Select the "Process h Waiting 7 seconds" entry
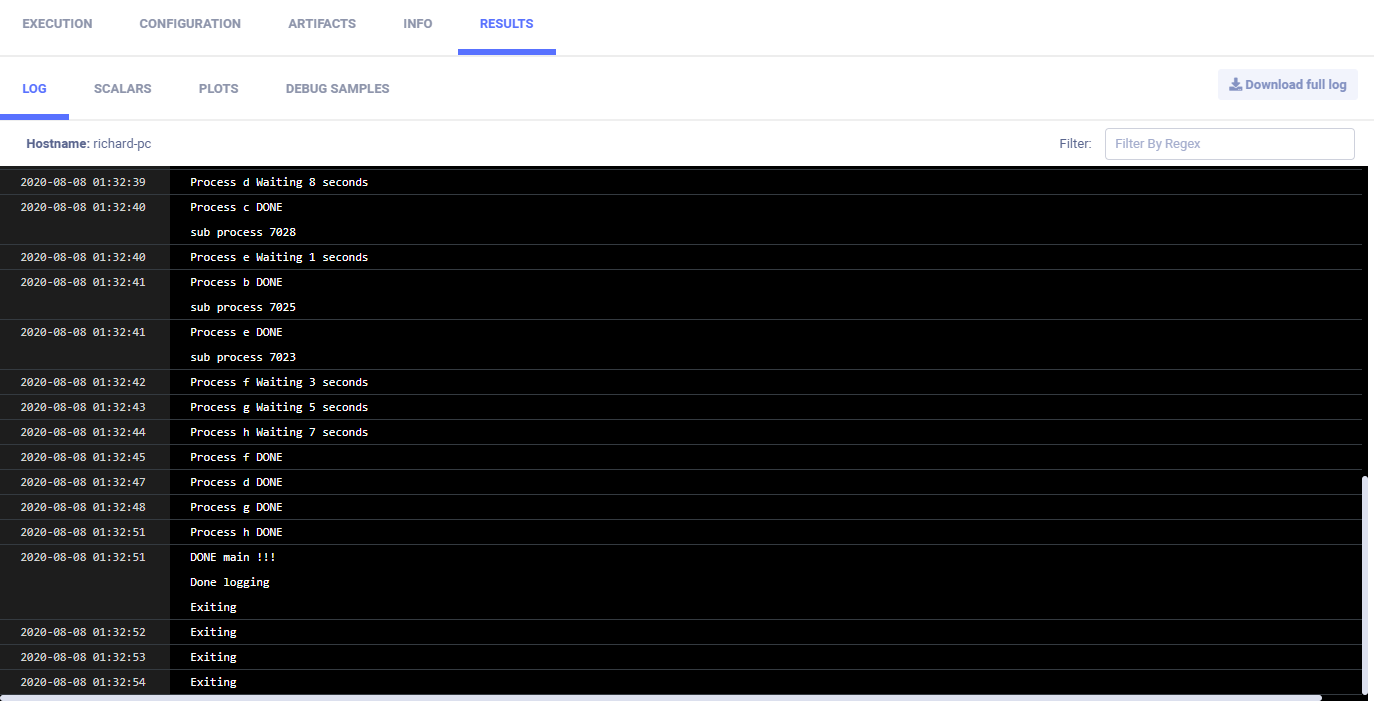This screenshot has height=704, width=1376. point(279,433)
